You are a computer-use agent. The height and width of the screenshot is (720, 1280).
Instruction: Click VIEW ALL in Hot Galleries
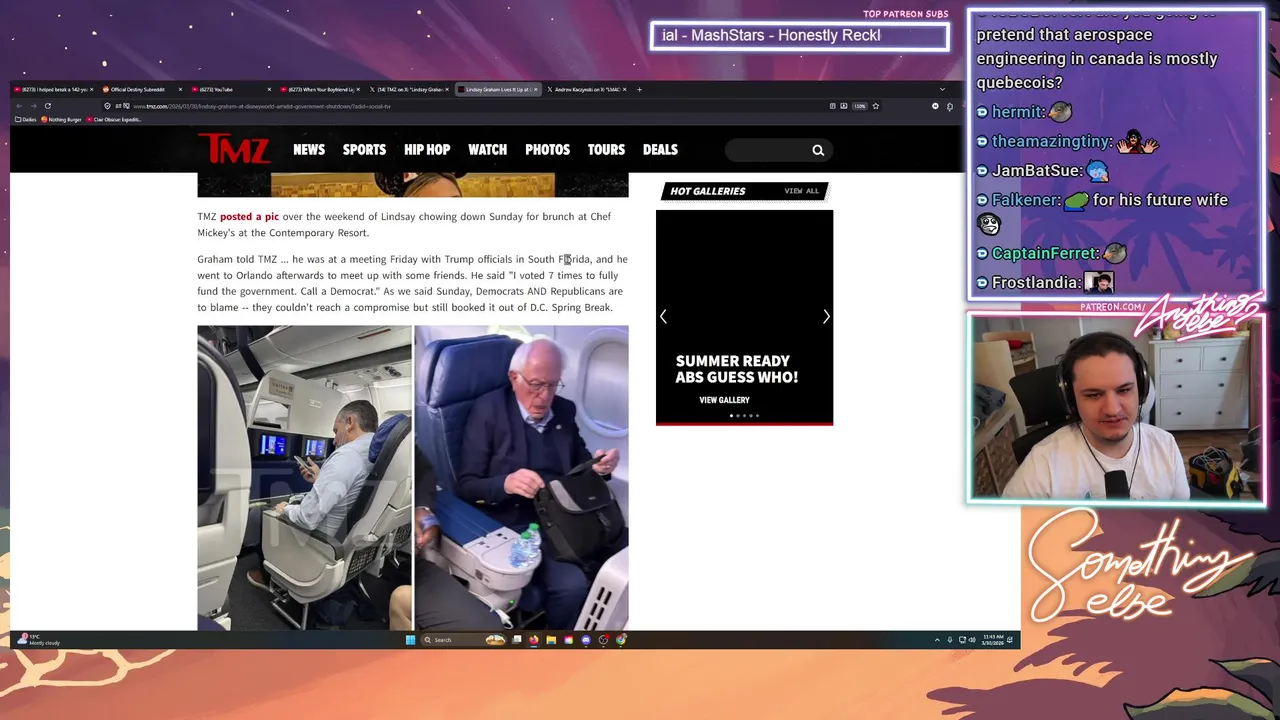[801, 191]
